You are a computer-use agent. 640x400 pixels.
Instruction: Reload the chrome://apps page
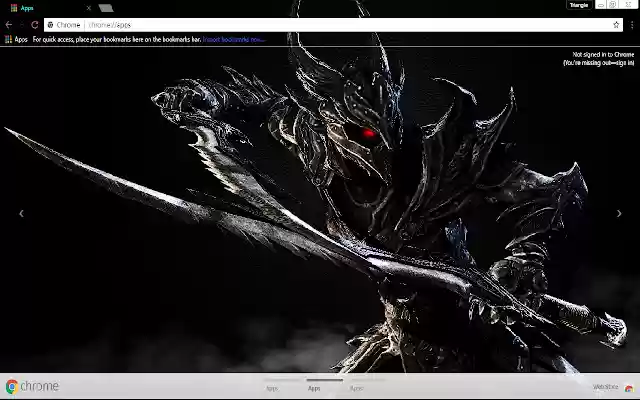pyautogui.click(x=35, y=25)
